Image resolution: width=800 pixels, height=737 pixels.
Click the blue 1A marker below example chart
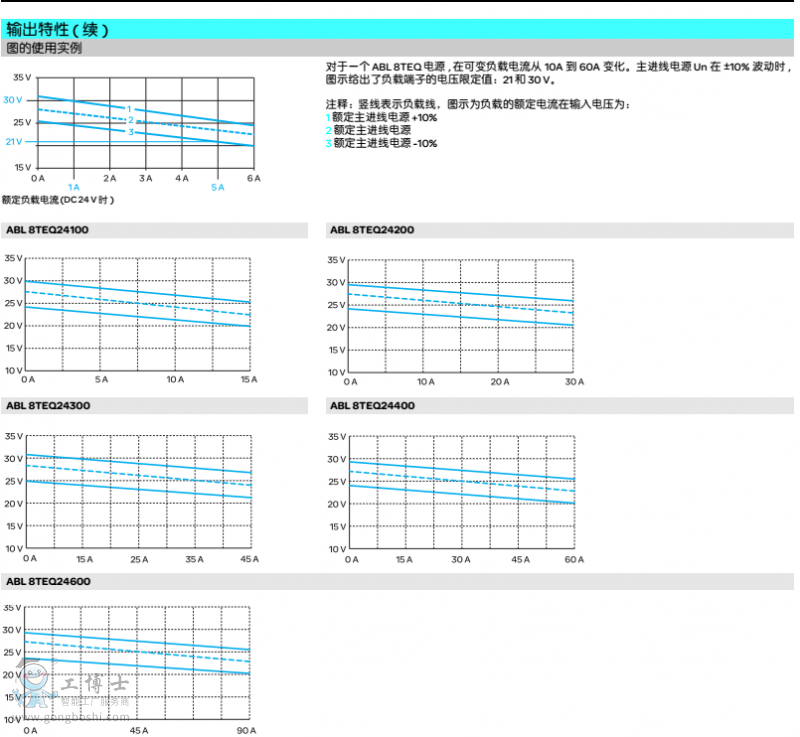[x=73, y=187]
